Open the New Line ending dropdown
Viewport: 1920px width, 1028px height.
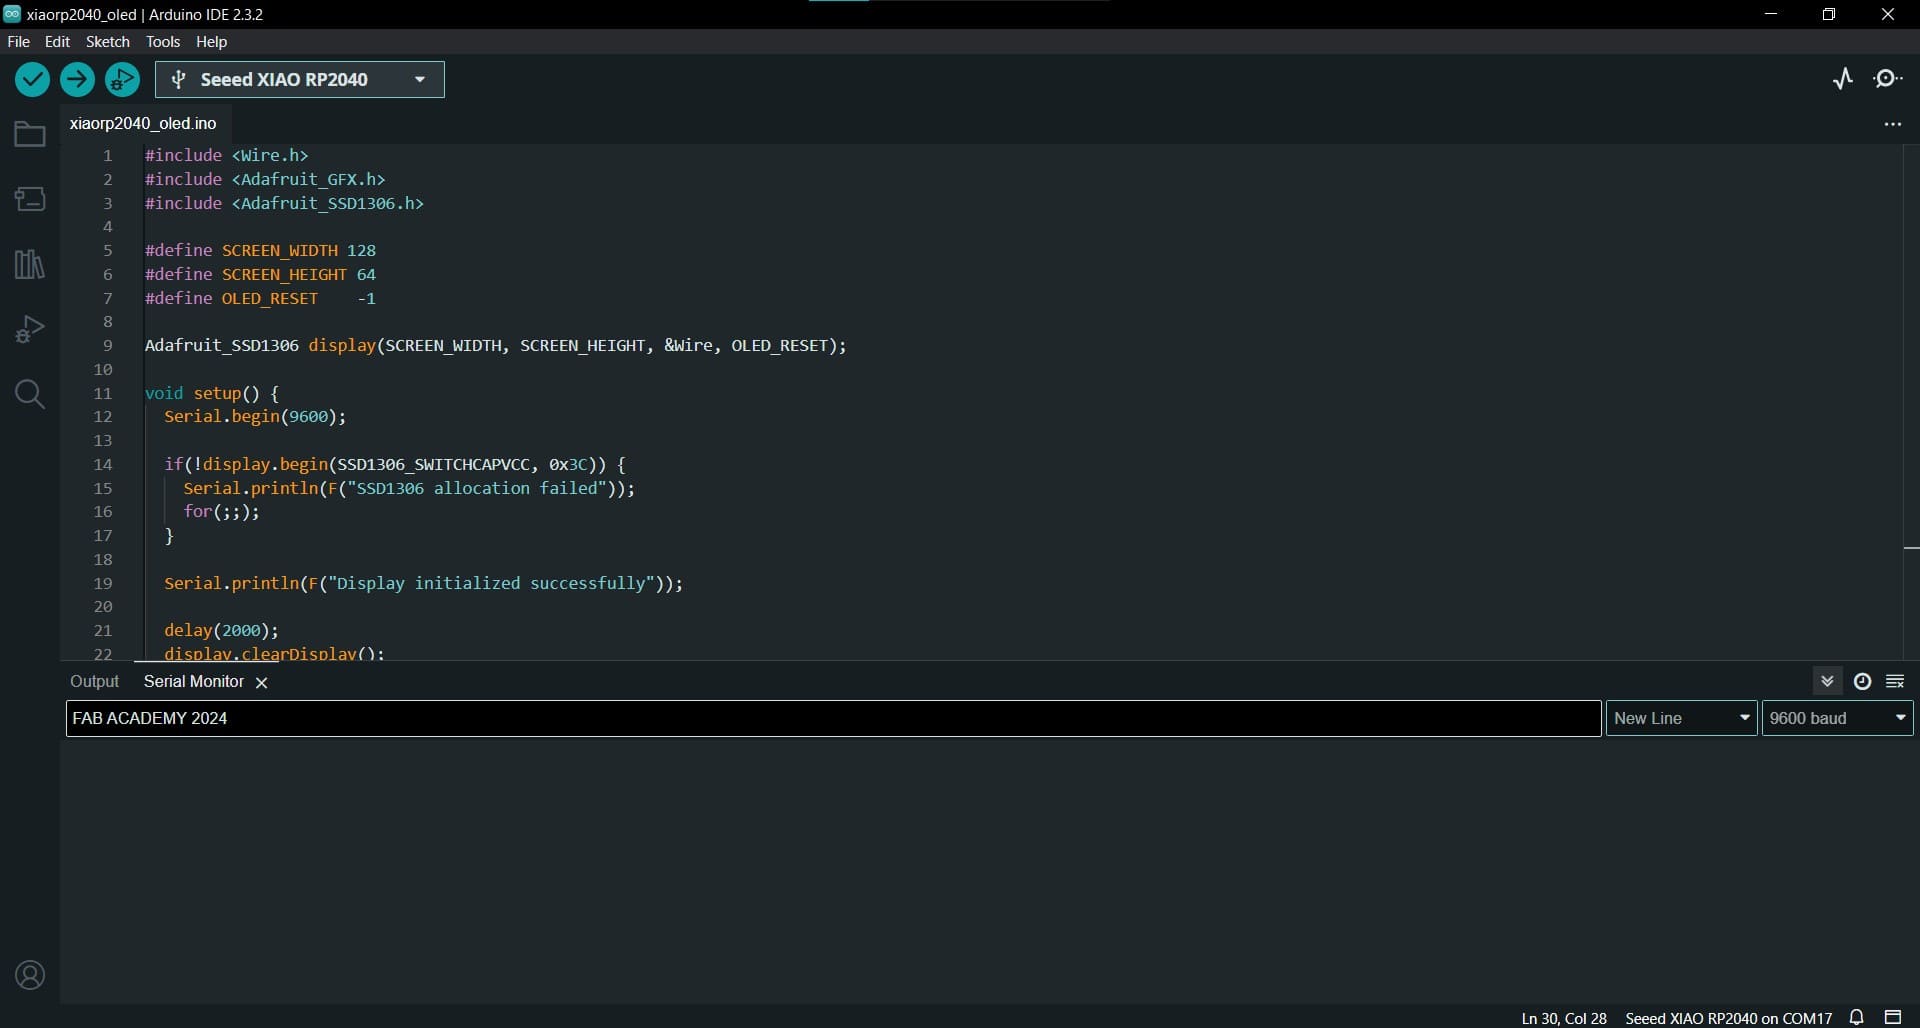(x=1682, y=718)
